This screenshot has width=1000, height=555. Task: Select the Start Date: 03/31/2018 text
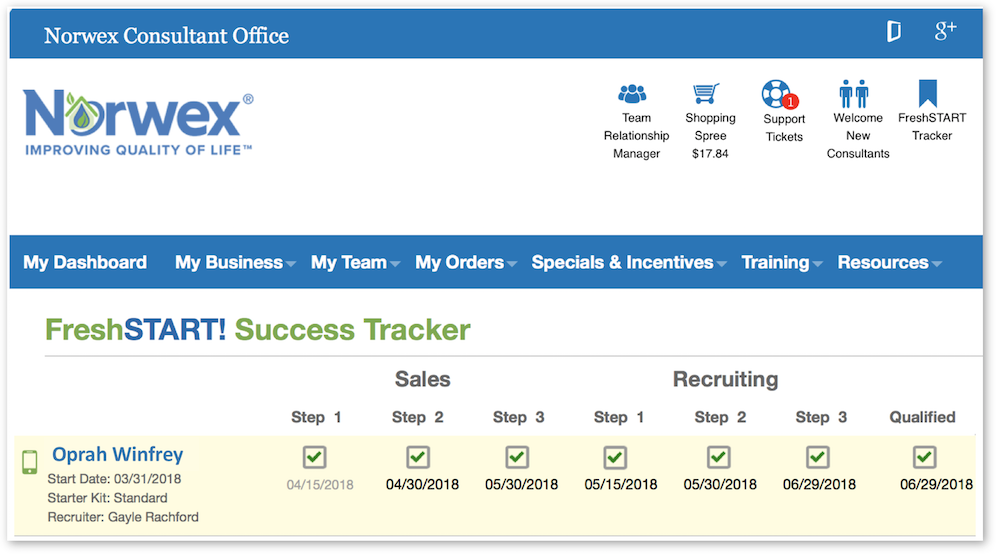click(x=114, y=479)
